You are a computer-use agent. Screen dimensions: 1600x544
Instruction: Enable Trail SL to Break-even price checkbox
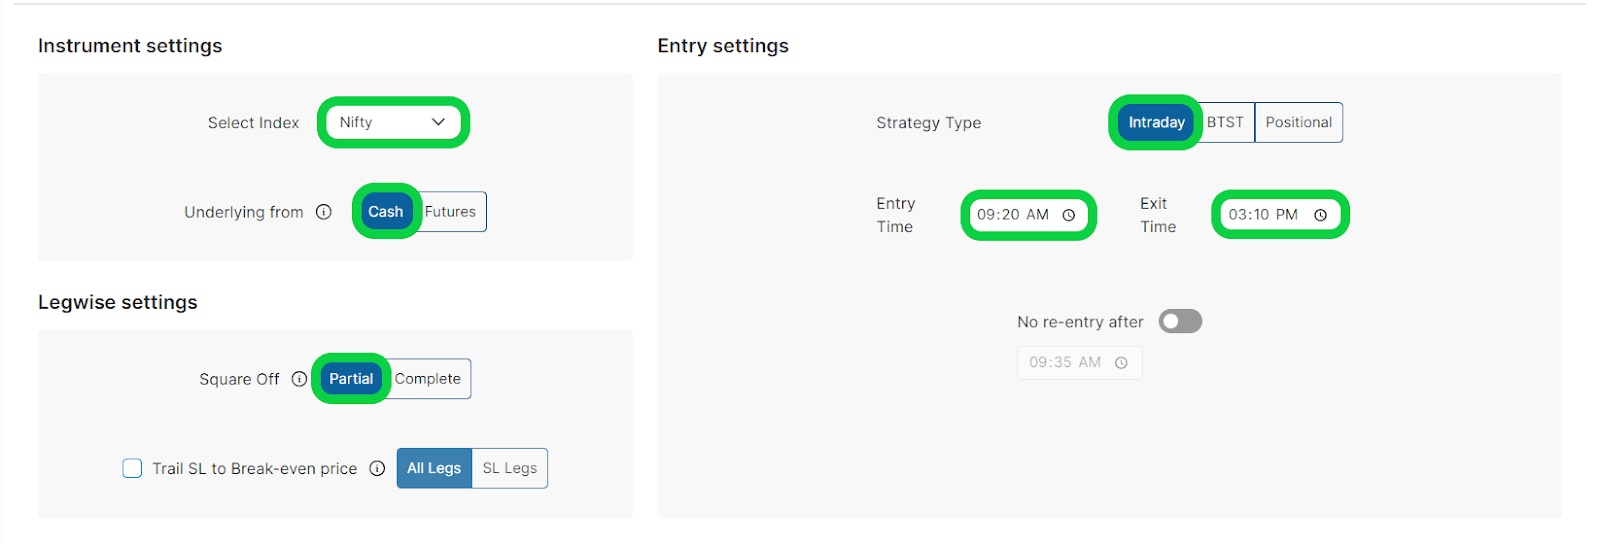pyautogui.click(x=132, y=468)
